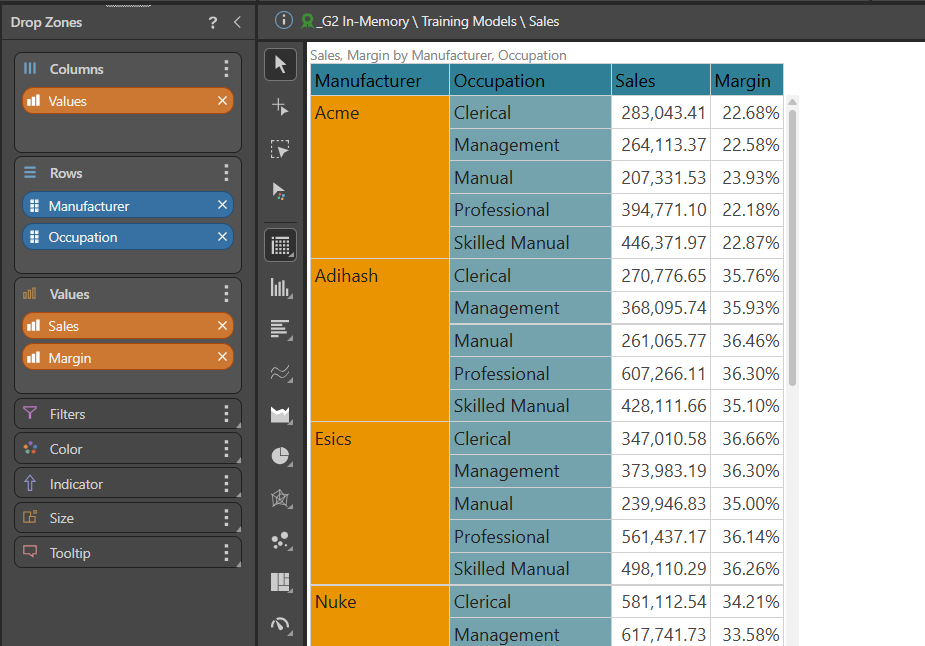The image size is (925, 646).
Task: Collapse the Drop Zones panel
Action: click(x=237, y=22)
